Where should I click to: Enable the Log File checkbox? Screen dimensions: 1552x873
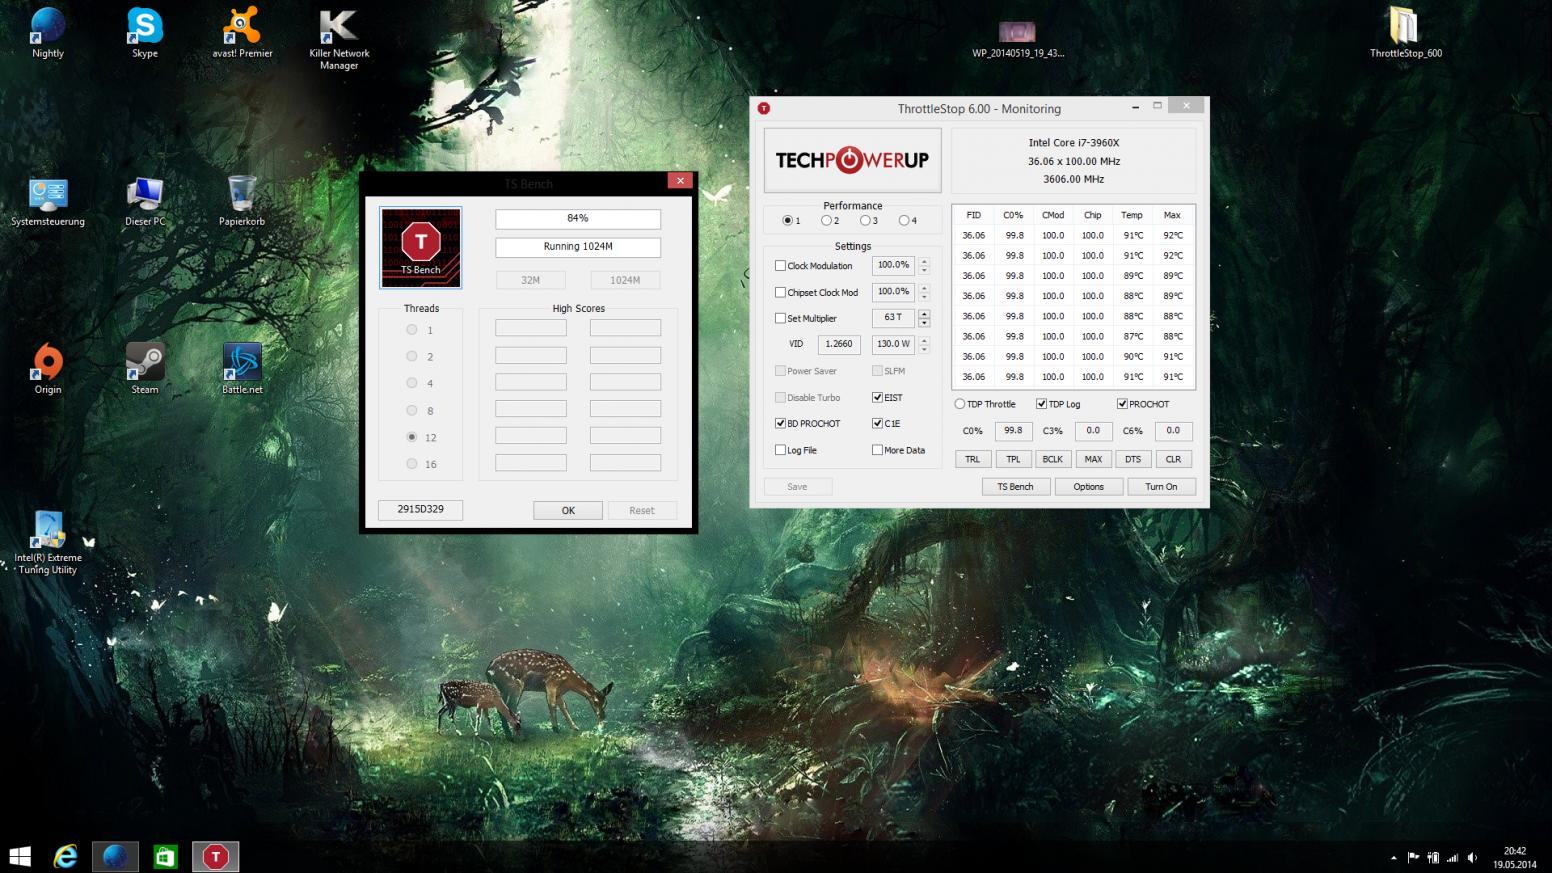[780, 451]
